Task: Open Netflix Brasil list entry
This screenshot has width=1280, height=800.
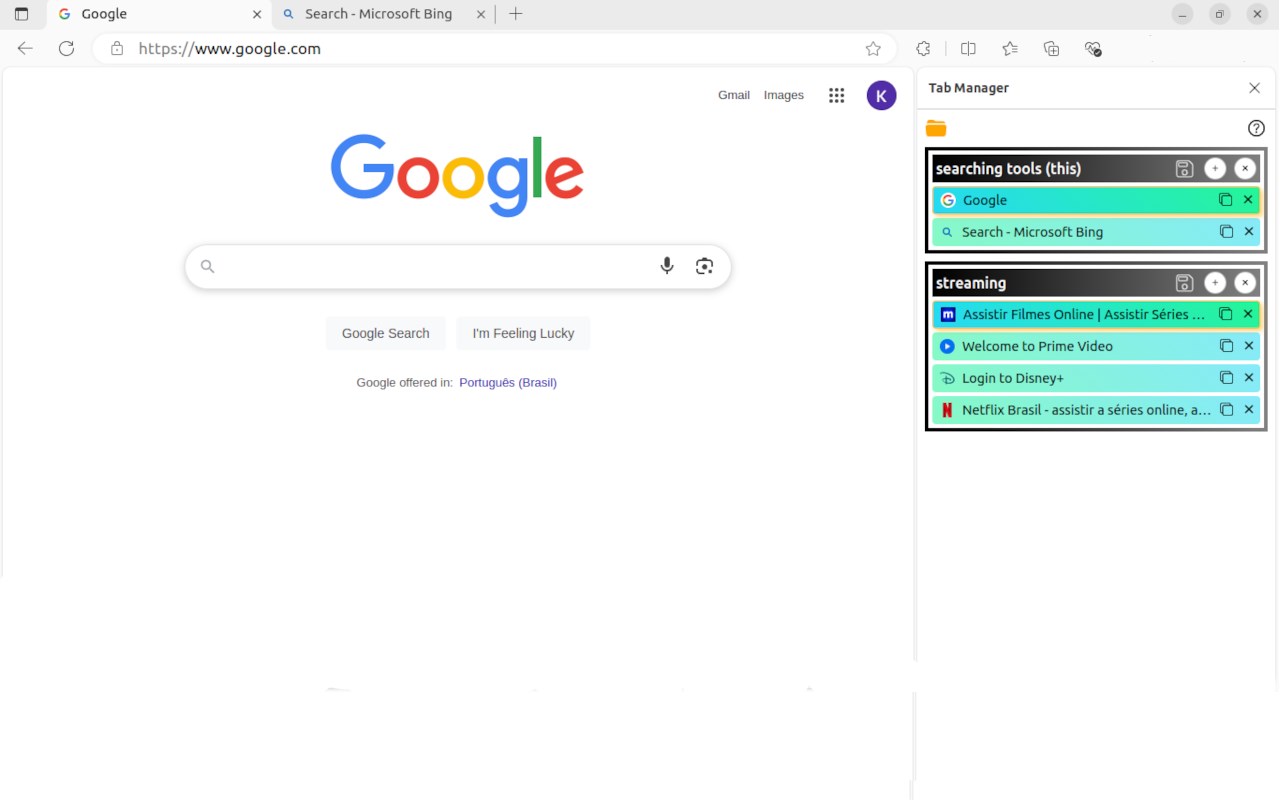Action: pos(1096,410)
